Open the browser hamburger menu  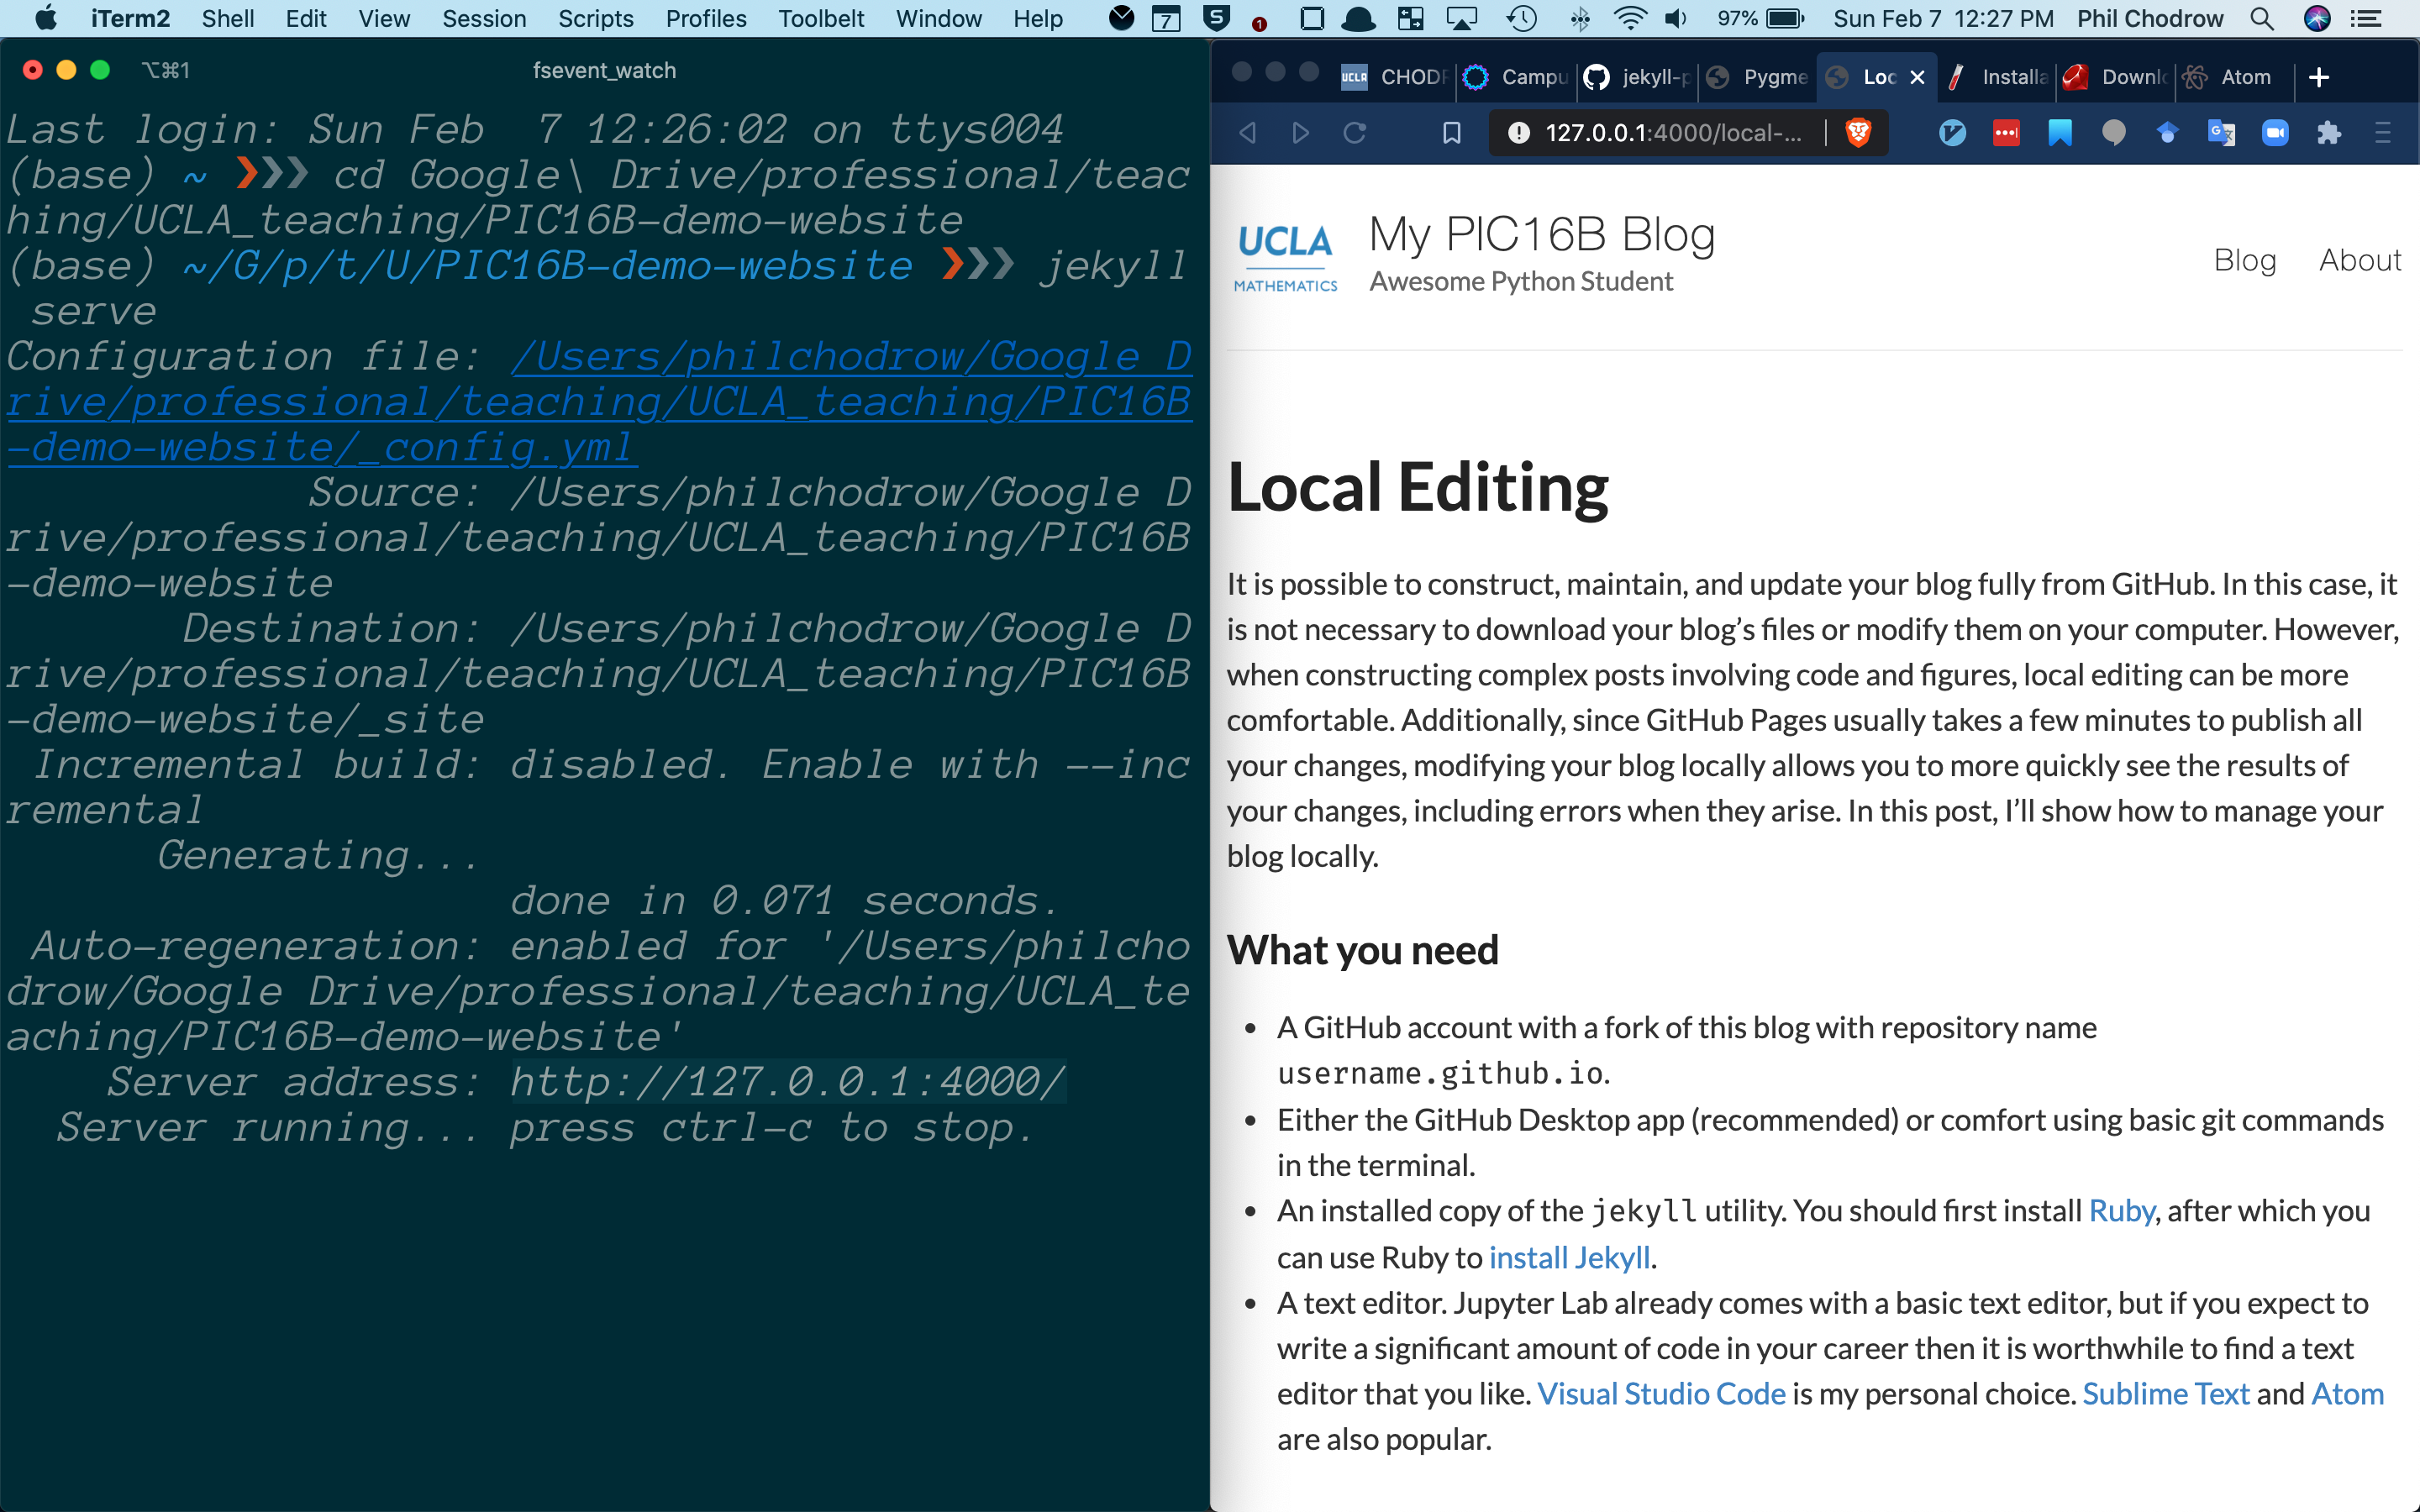(x=2385, y=132)
